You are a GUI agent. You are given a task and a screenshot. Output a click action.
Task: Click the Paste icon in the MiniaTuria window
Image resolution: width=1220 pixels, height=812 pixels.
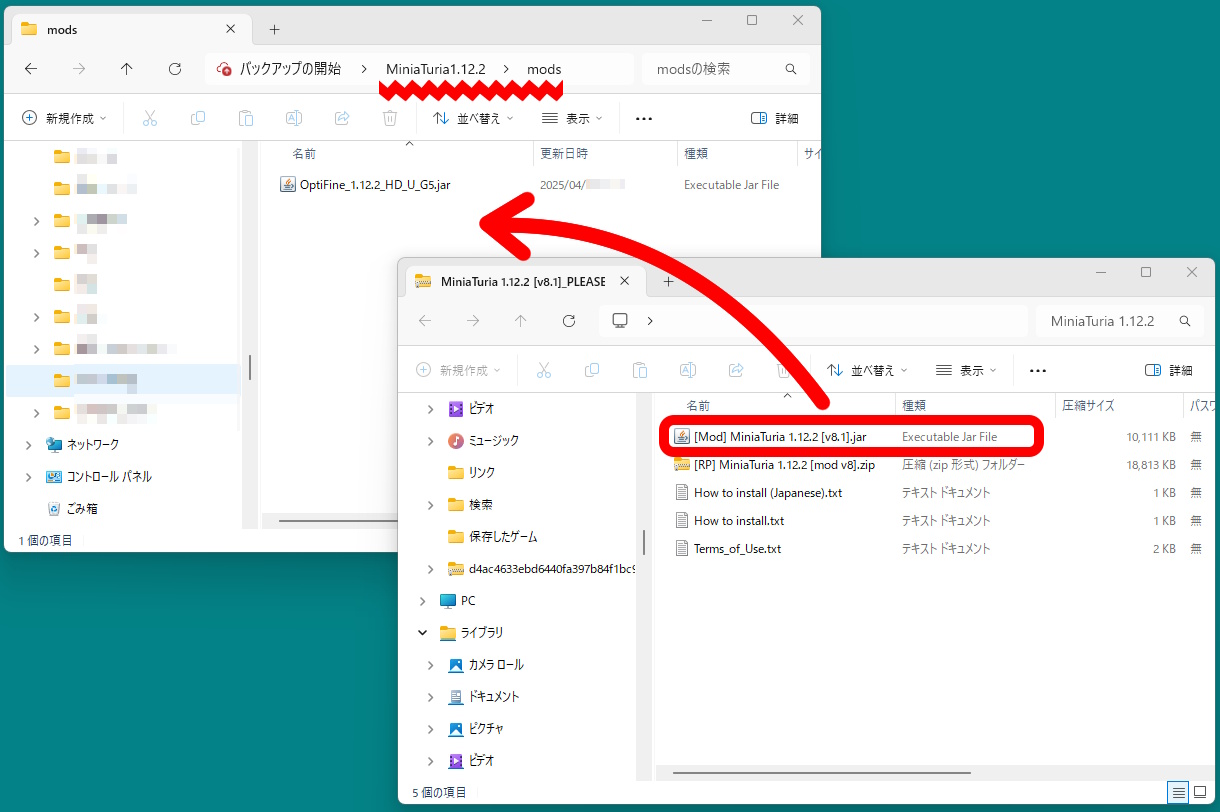pos(640,370)
